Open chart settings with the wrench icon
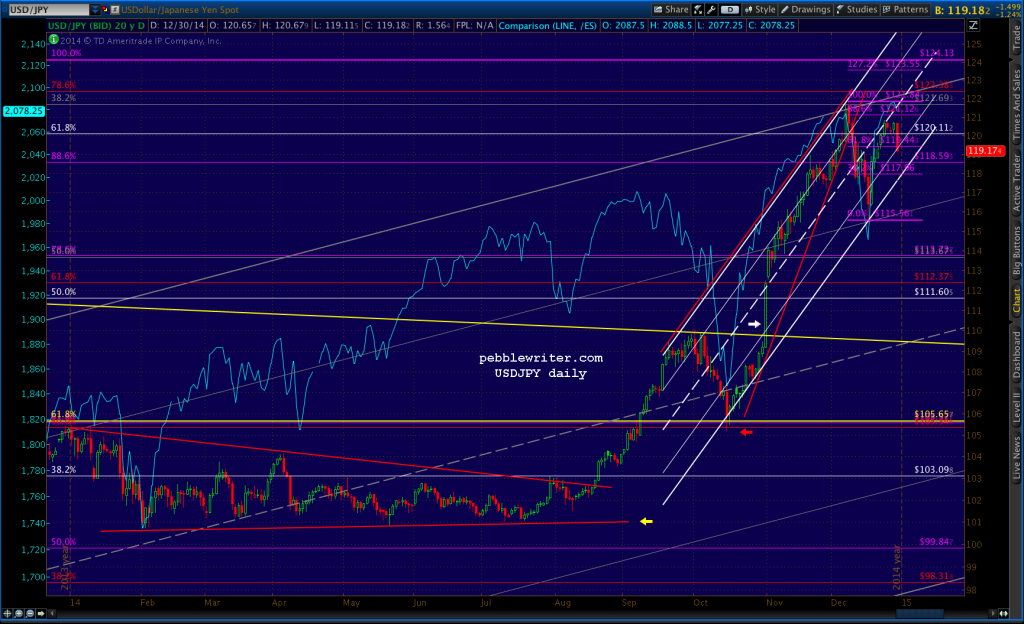Screen dimensions: 1024x624 pyautogui.click(x=711, y=9)
